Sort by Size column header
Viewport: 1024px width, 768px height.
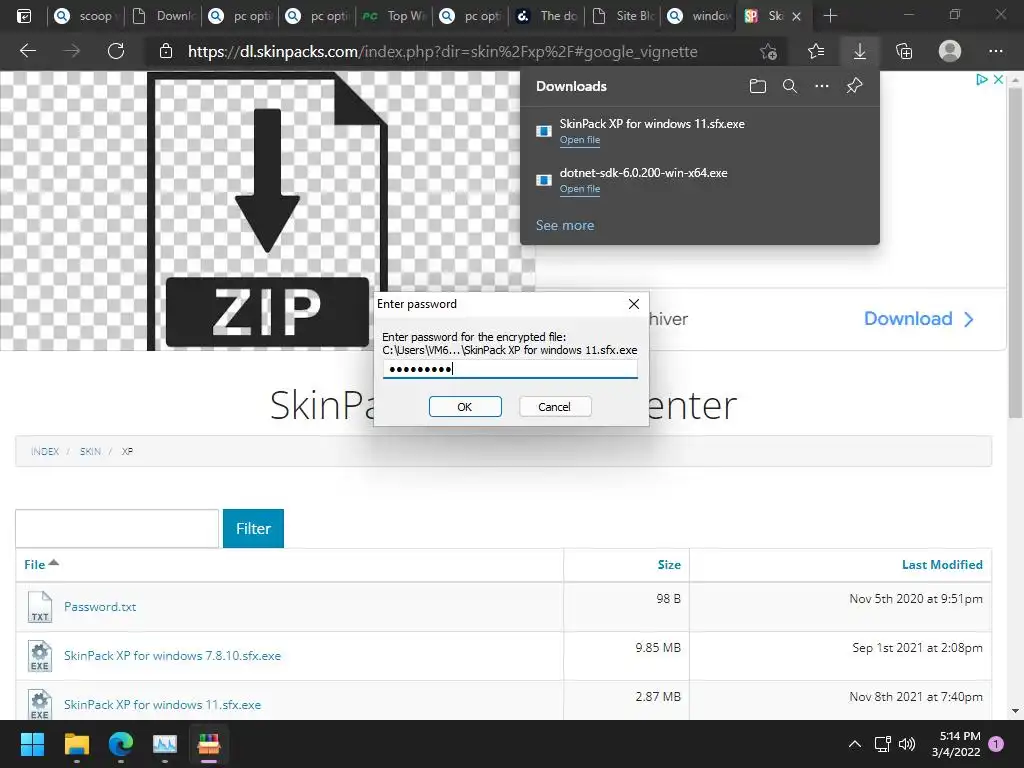coord(669,565)
